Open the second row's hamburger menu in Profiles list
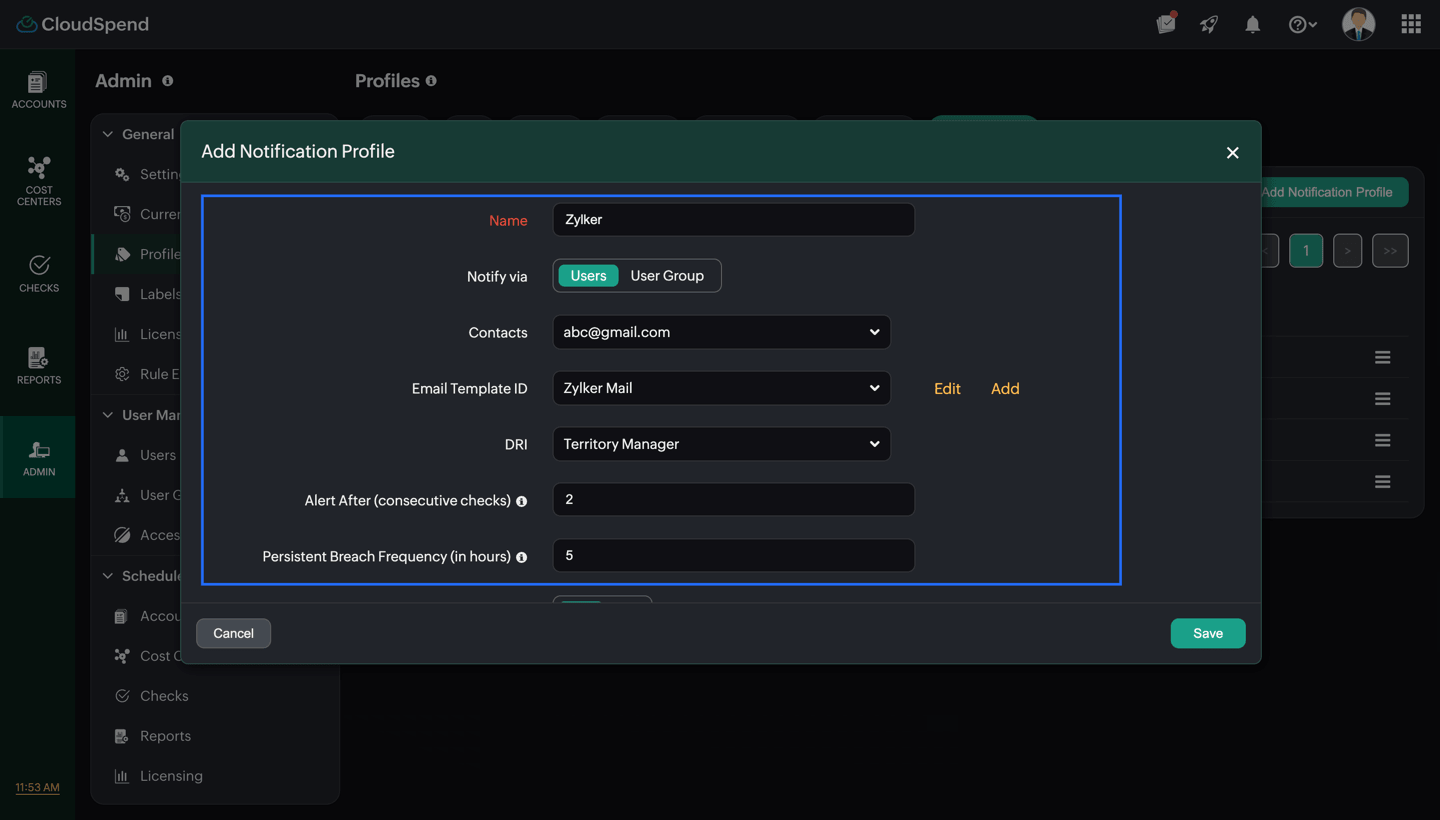This screenshot has height=820, width=1440. (x=1382, y=399)
